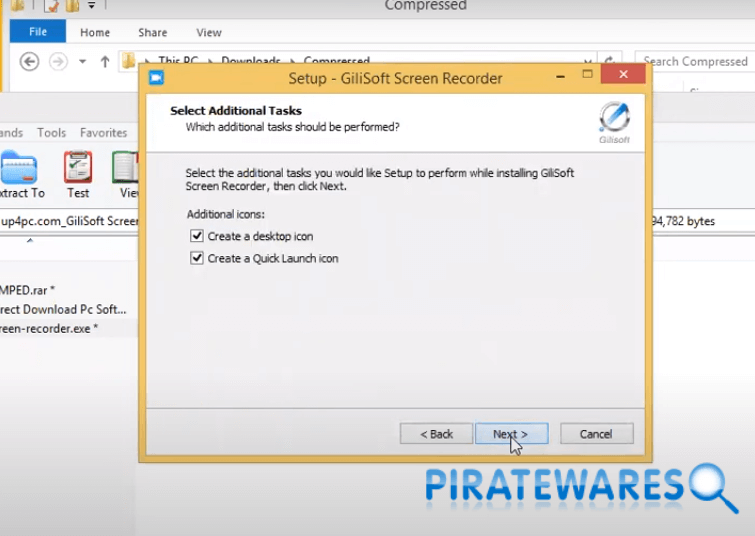Click the forward arrow in Explorer
This screenshot has height=536, width=755.
pyautogui.click(x=59, y=62)
